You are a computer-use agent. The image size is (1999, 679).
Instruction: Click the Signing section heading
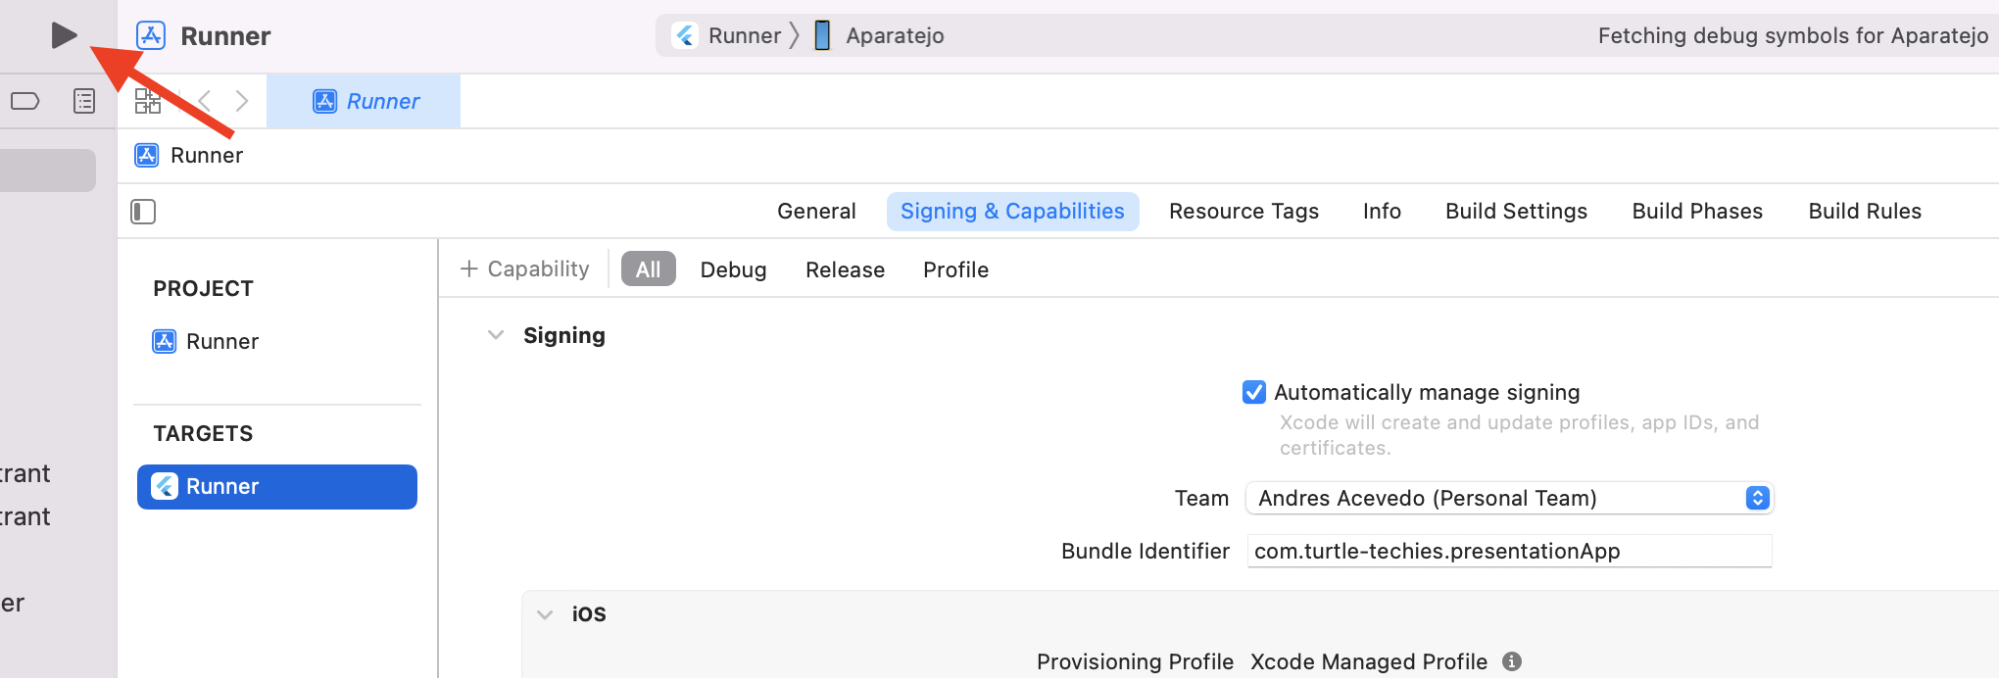pos(564,335)
